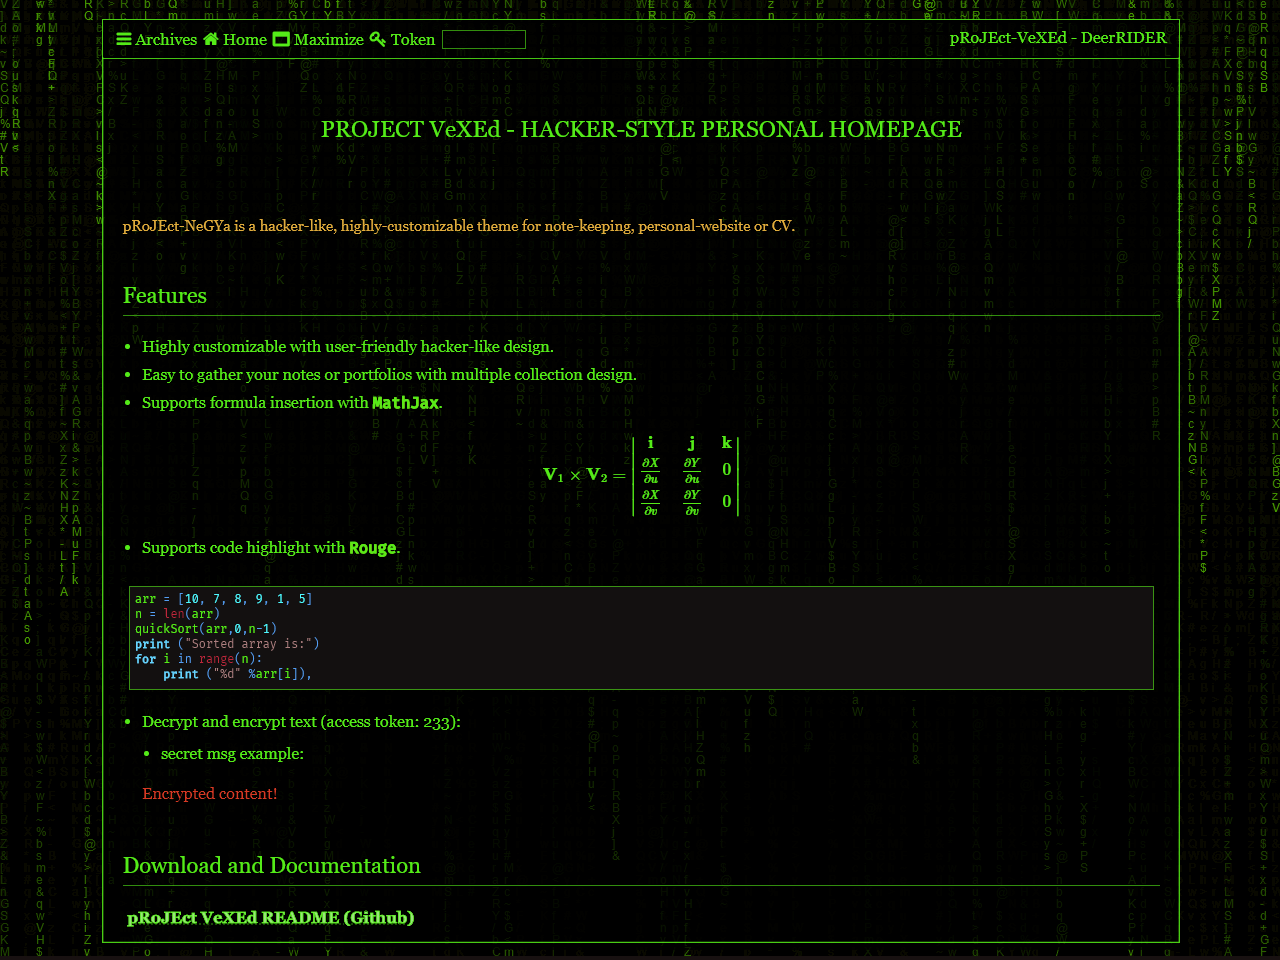This screenshot has width=1280, height=960.
Task: Open the 'pRoJEct VeXEd README (Github)' link
Action: tap(270, 917)
